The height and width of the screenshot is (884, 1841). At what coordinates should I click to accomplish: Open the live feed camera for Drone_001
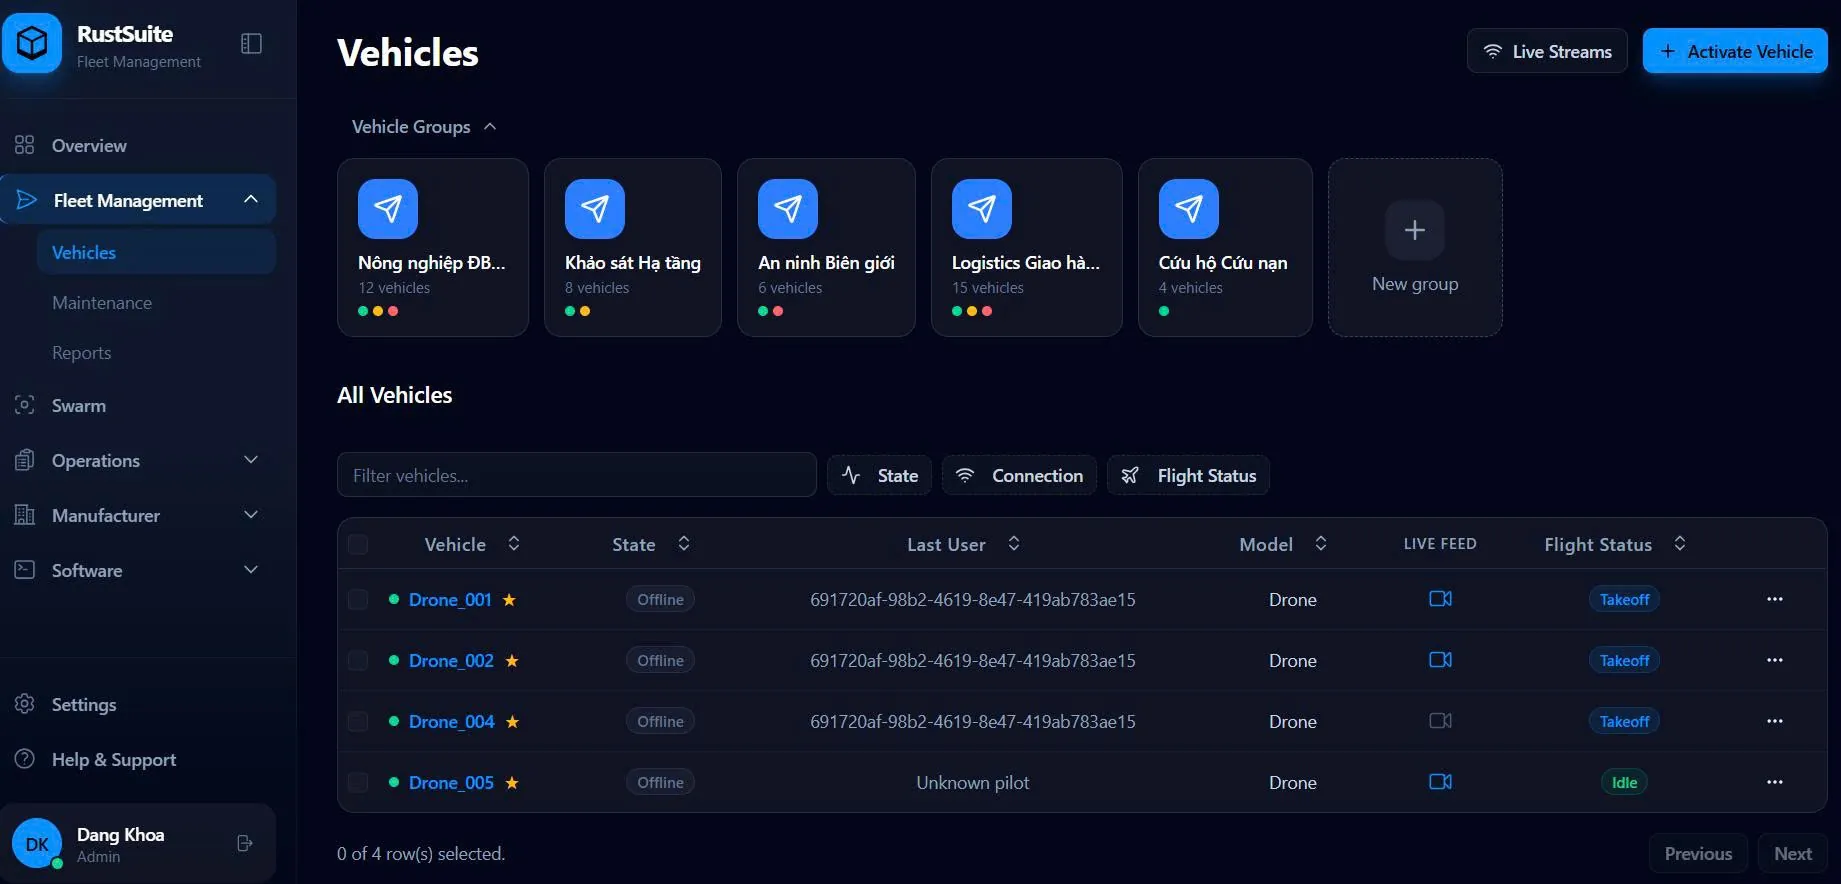(1440, 599)
